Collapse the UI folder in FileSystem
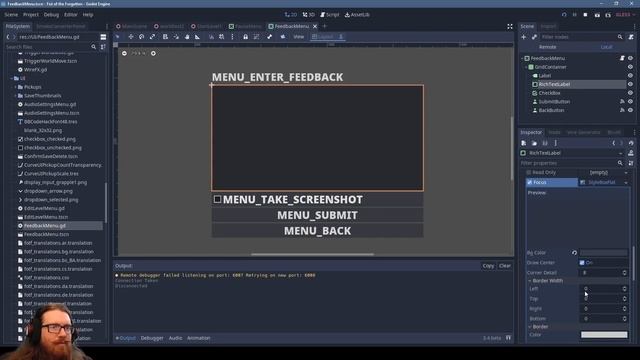This screenshot has height=360, width=640. [11, 78]
